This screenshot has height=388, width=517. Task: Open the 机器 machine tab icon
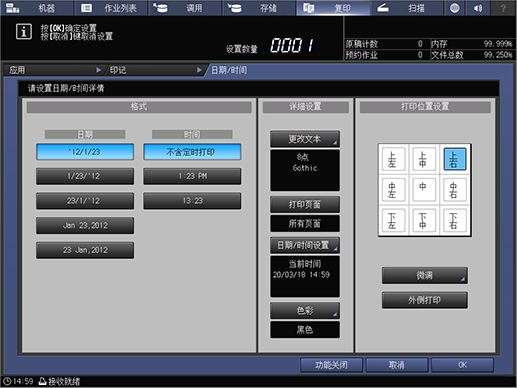coord(13,8)
